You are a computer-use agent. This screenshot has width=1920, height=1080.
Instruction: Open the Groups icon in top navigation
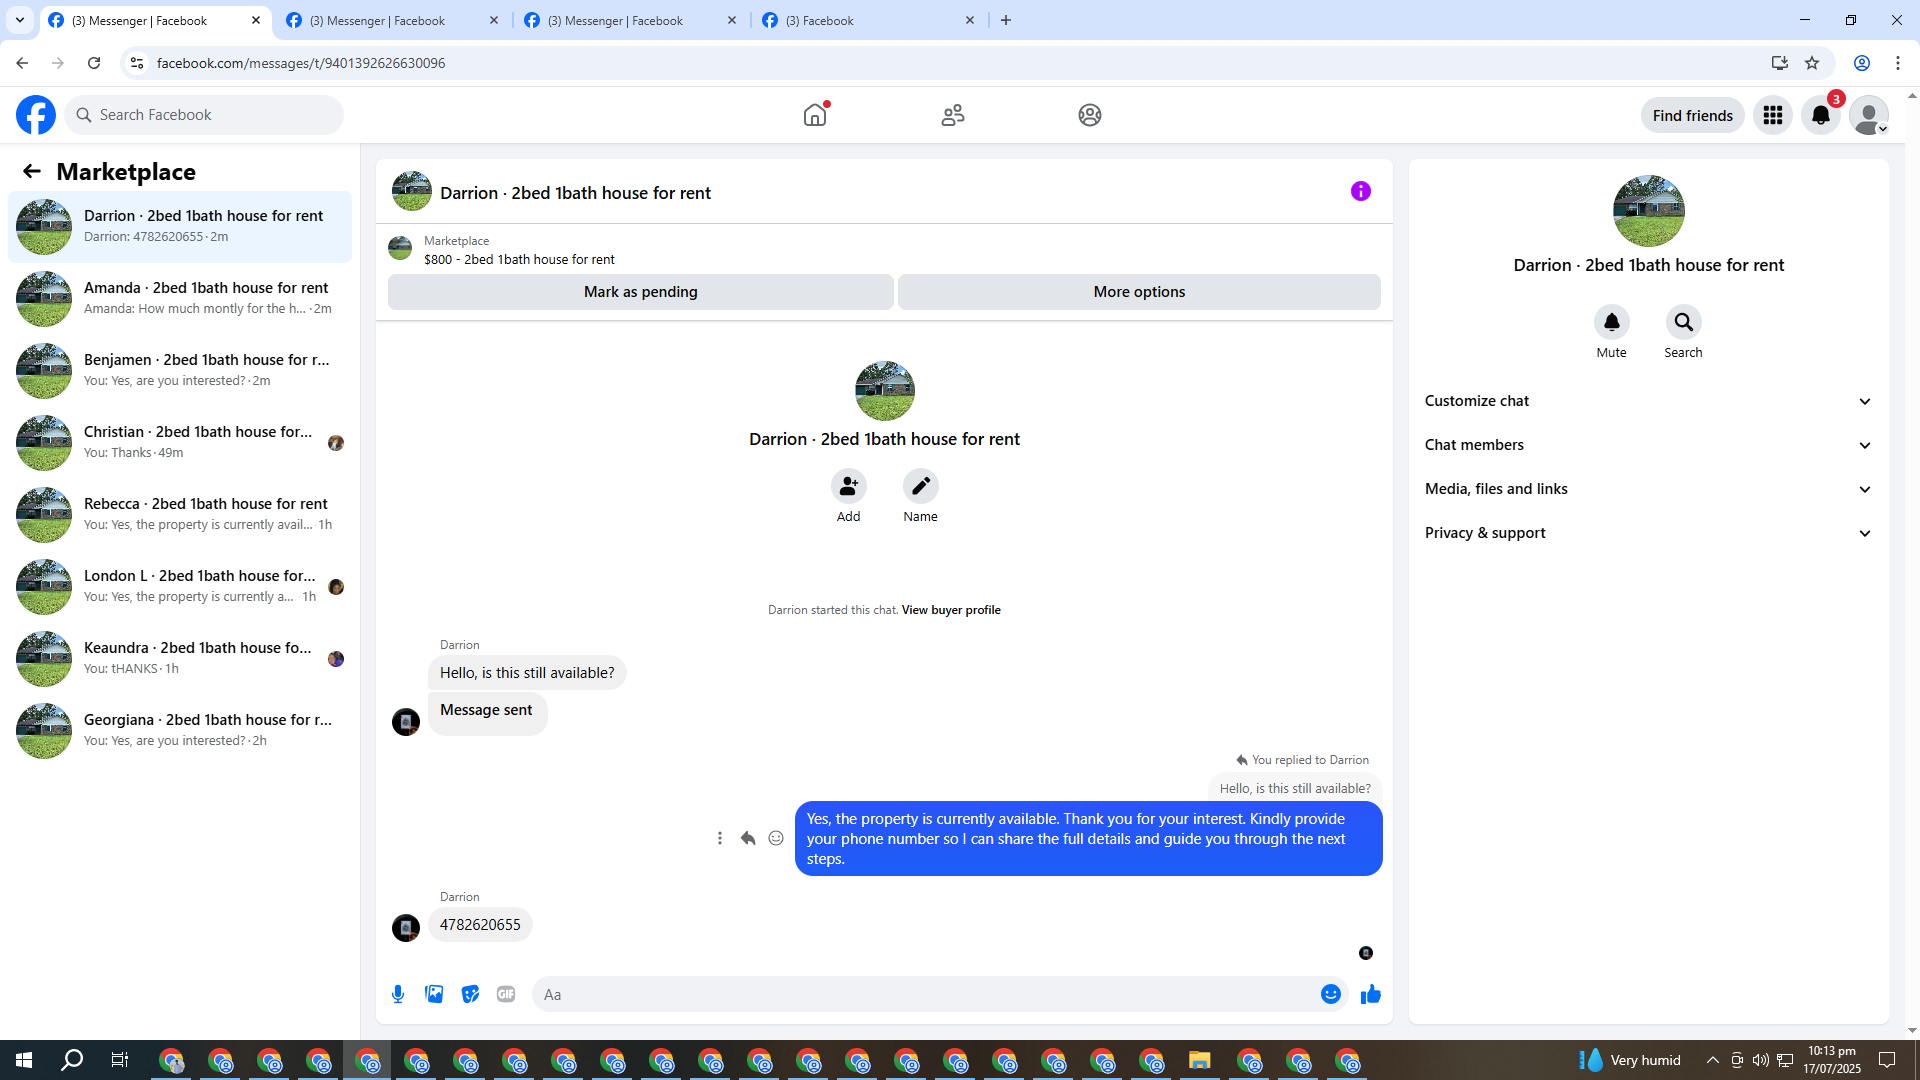pyautogui.click(x=1090, y=115)
